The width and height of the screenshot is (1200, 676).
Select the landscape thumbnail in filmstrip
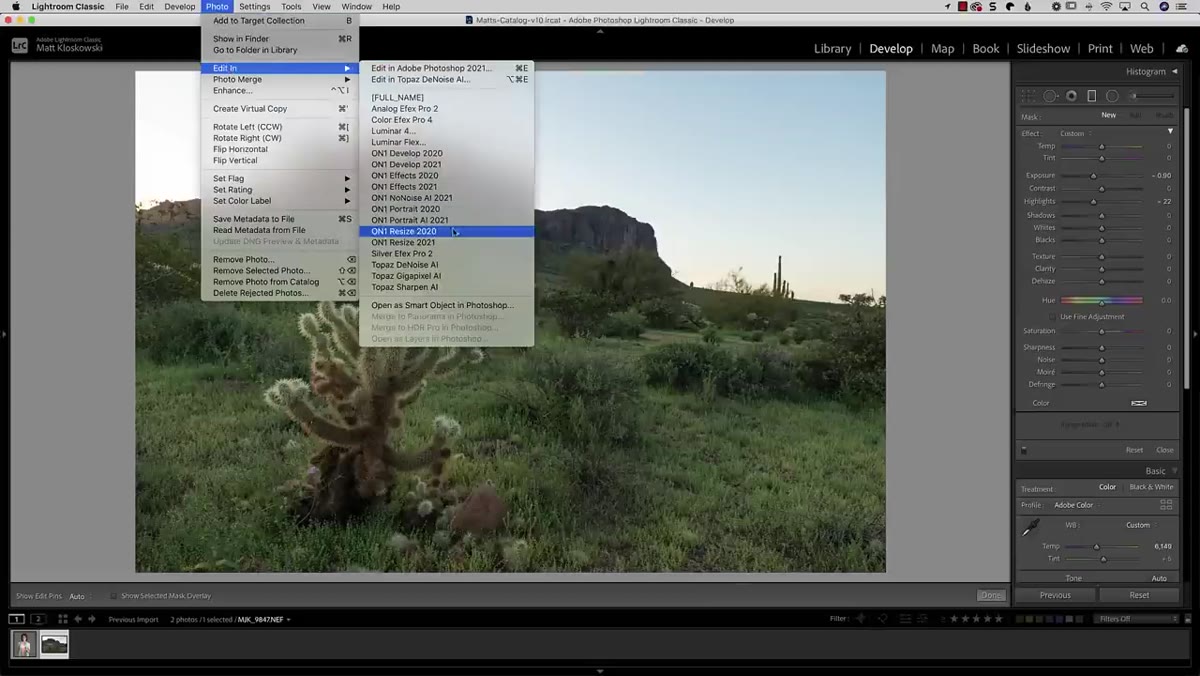(54, 645)
